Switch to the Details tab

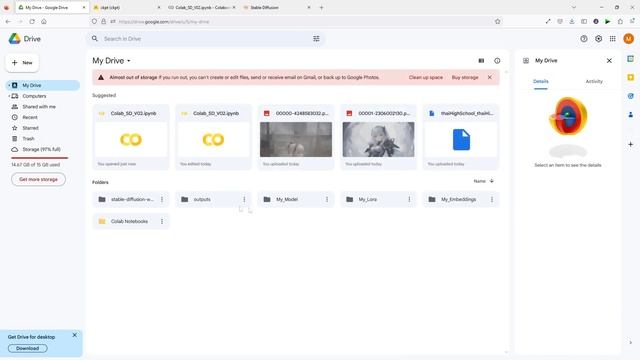coord(540,81)
